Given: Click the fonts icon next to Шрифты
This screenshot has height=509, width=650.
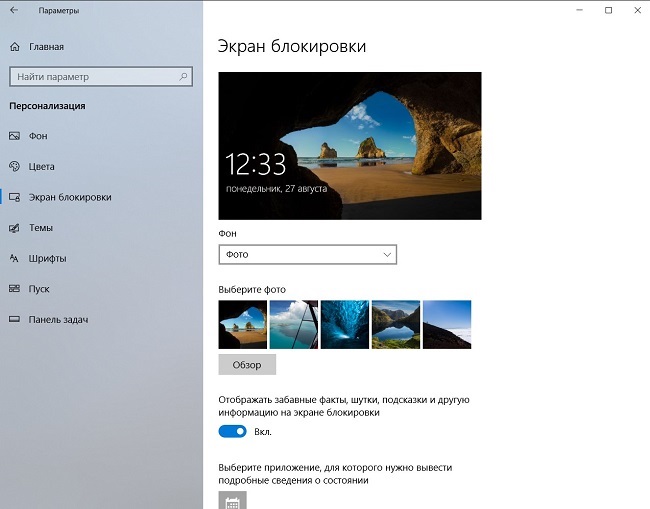Looking at the screenshot, I should point(15,259).
